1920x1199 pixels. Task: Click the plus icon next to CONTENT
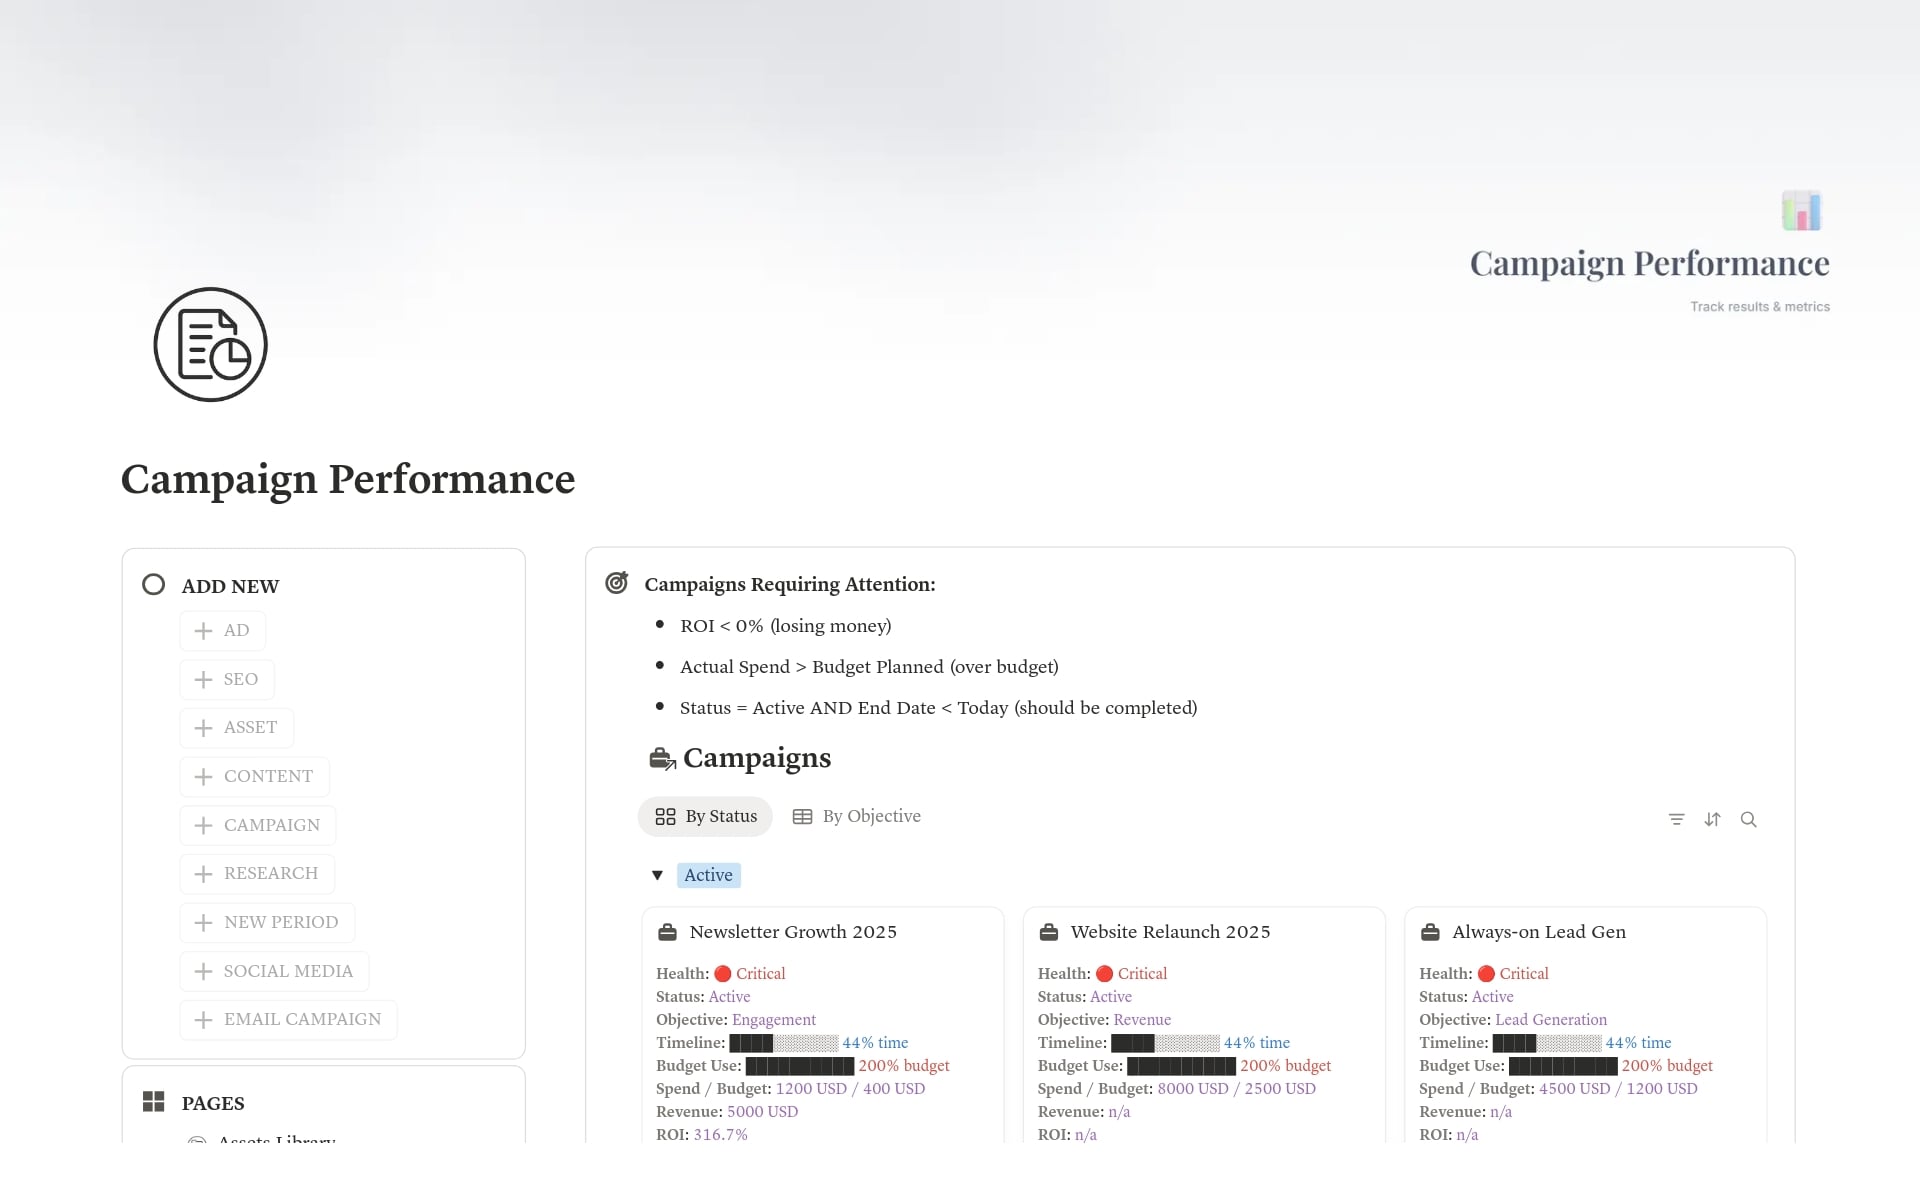click(x=203, y=777)
